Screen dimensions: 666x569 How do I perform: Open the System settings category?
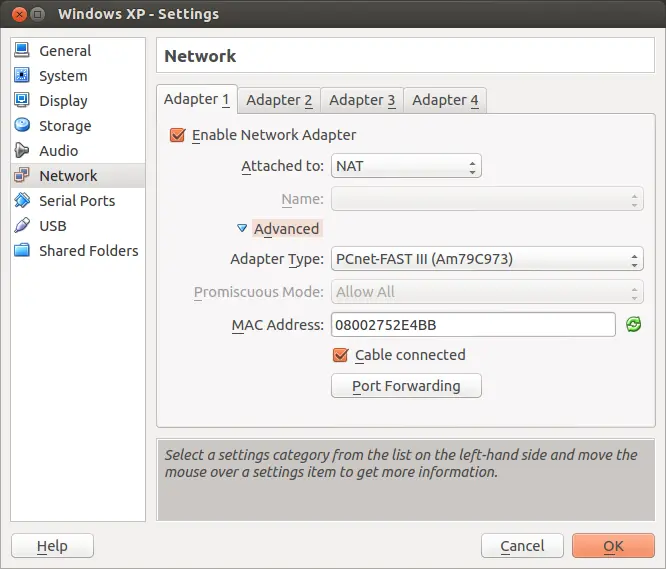coord(78,76)
